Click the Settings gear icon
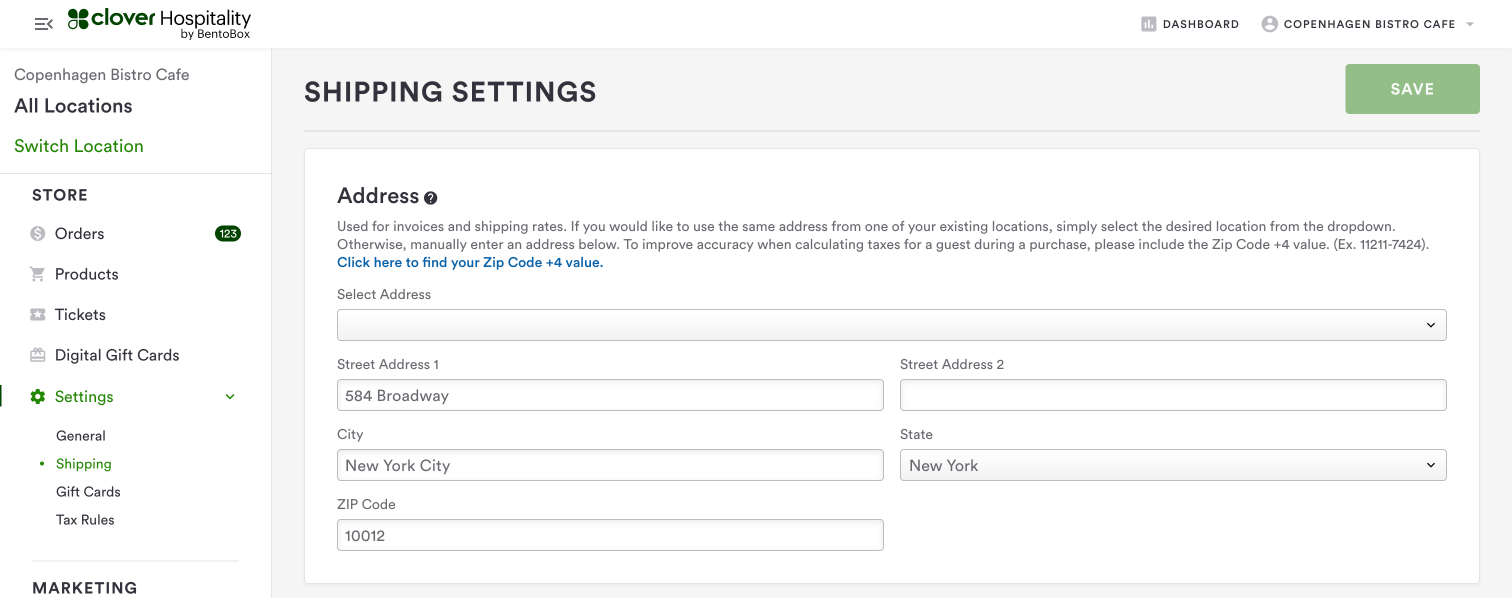 pos(38,397)
